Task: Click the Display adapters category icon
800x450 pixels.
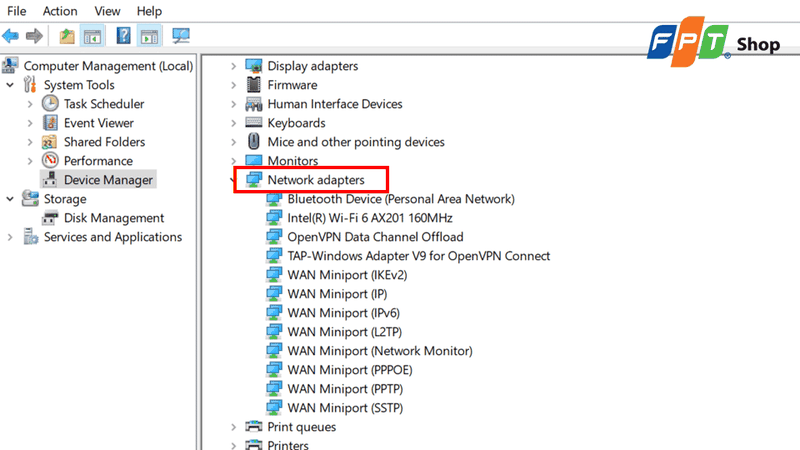Action: [x=254, y=66]
